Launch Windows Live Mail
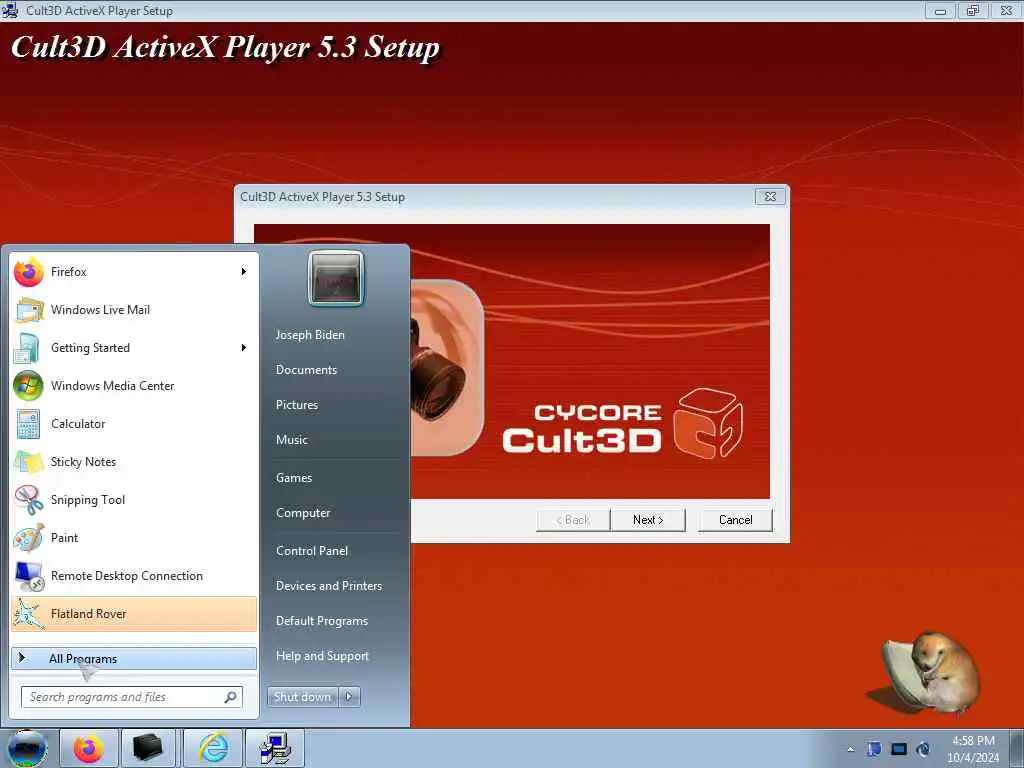The image size is (1024, 768). click(x=134, y=310)
